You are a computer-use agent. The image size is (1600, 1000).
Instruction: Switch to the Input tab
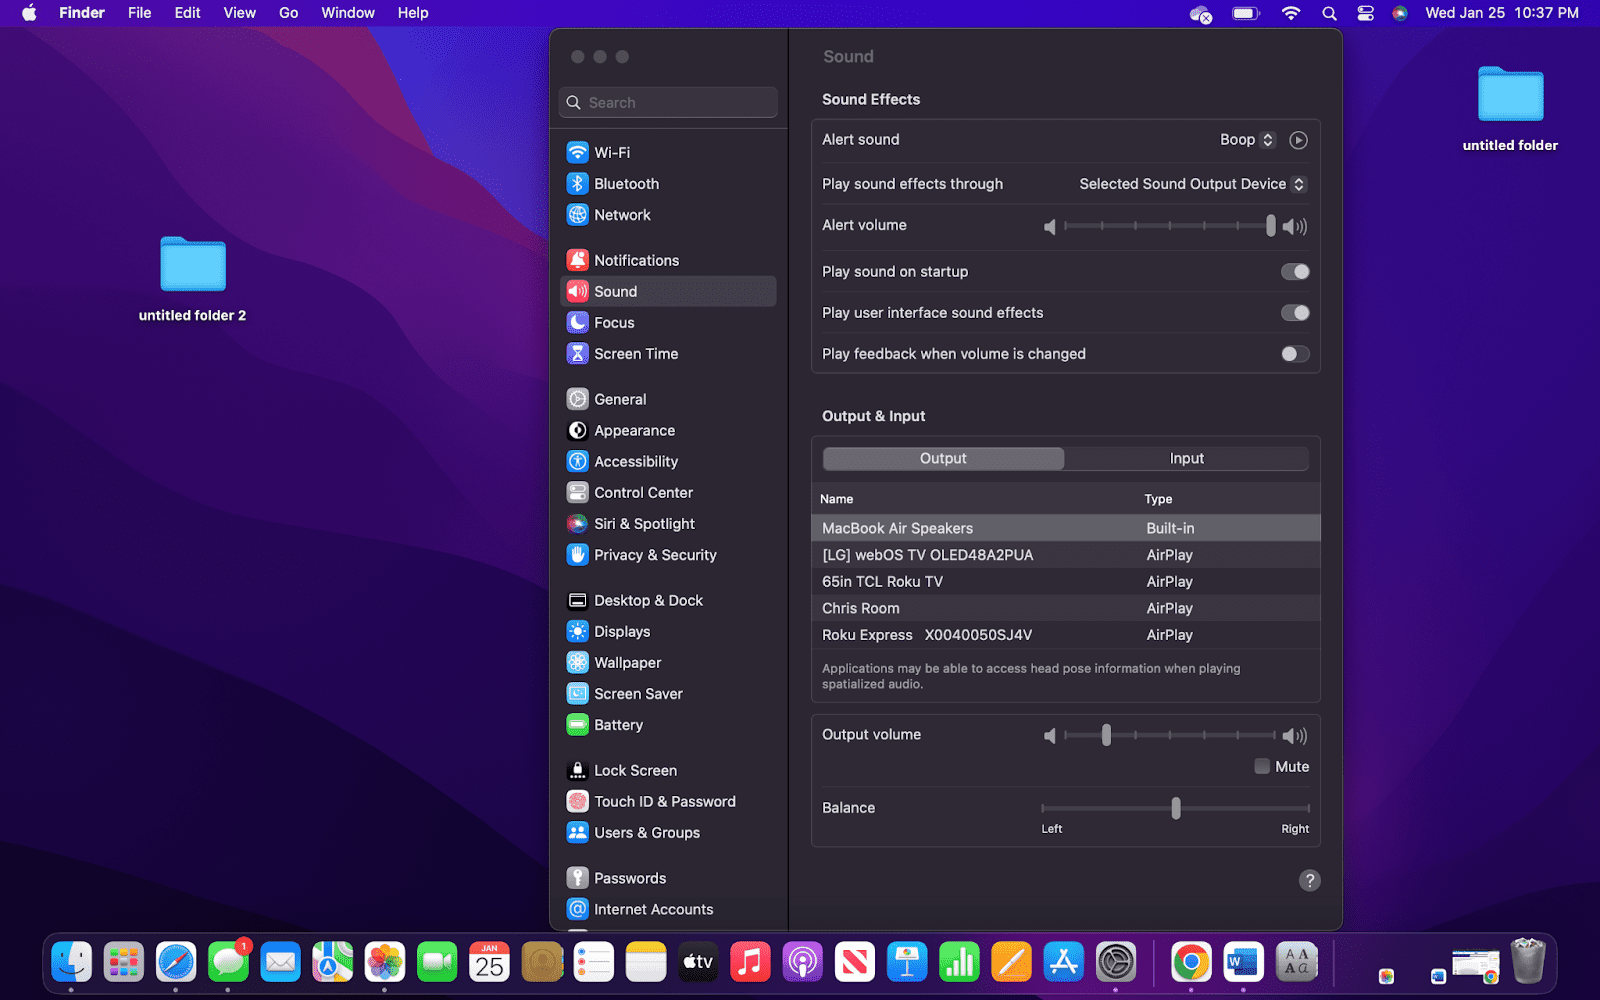(1187, 458)
